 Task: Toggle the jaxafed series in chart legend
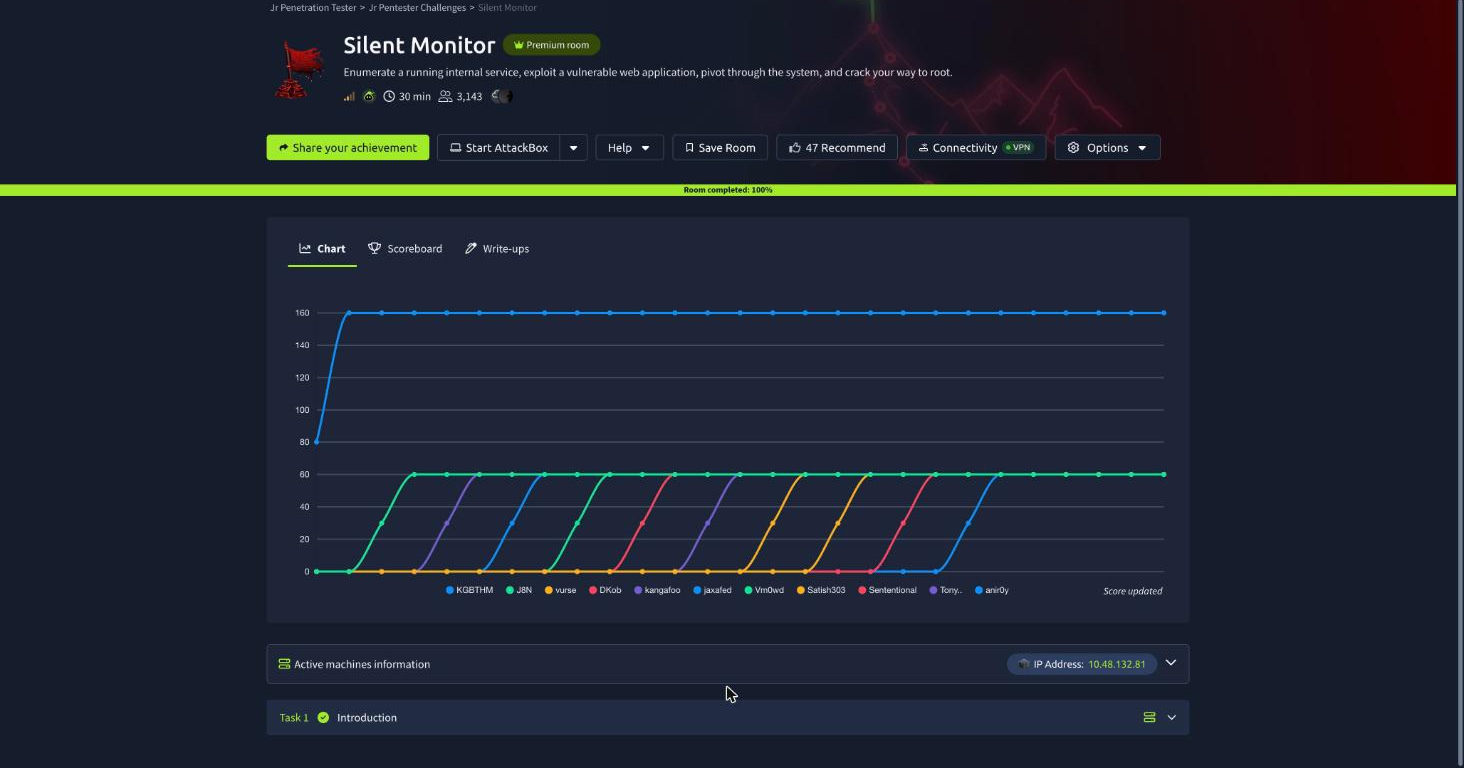pos(712,590)
